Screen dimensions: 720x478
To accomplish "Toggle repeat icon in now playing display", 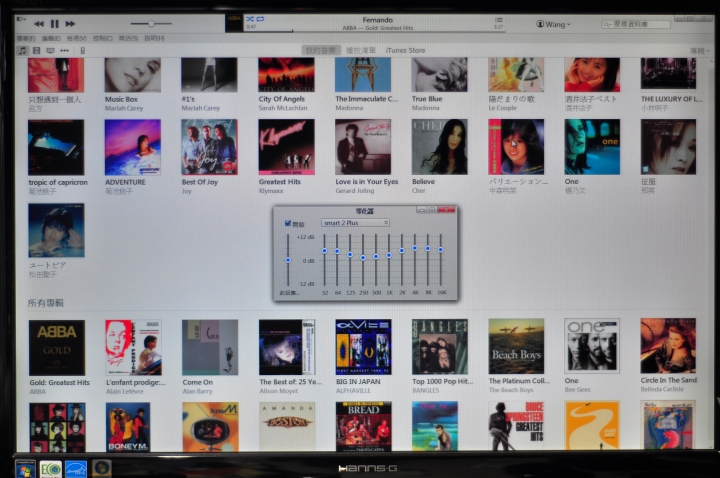I will (x=260, y=19).
